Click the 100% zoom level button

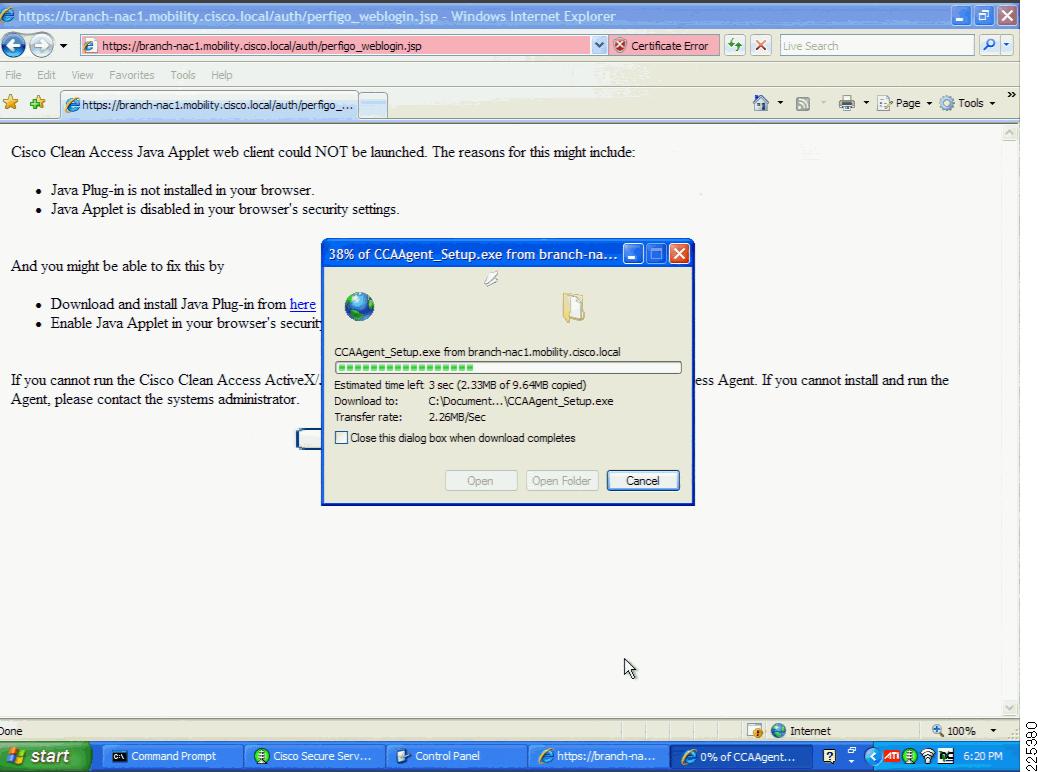point(954,730)
